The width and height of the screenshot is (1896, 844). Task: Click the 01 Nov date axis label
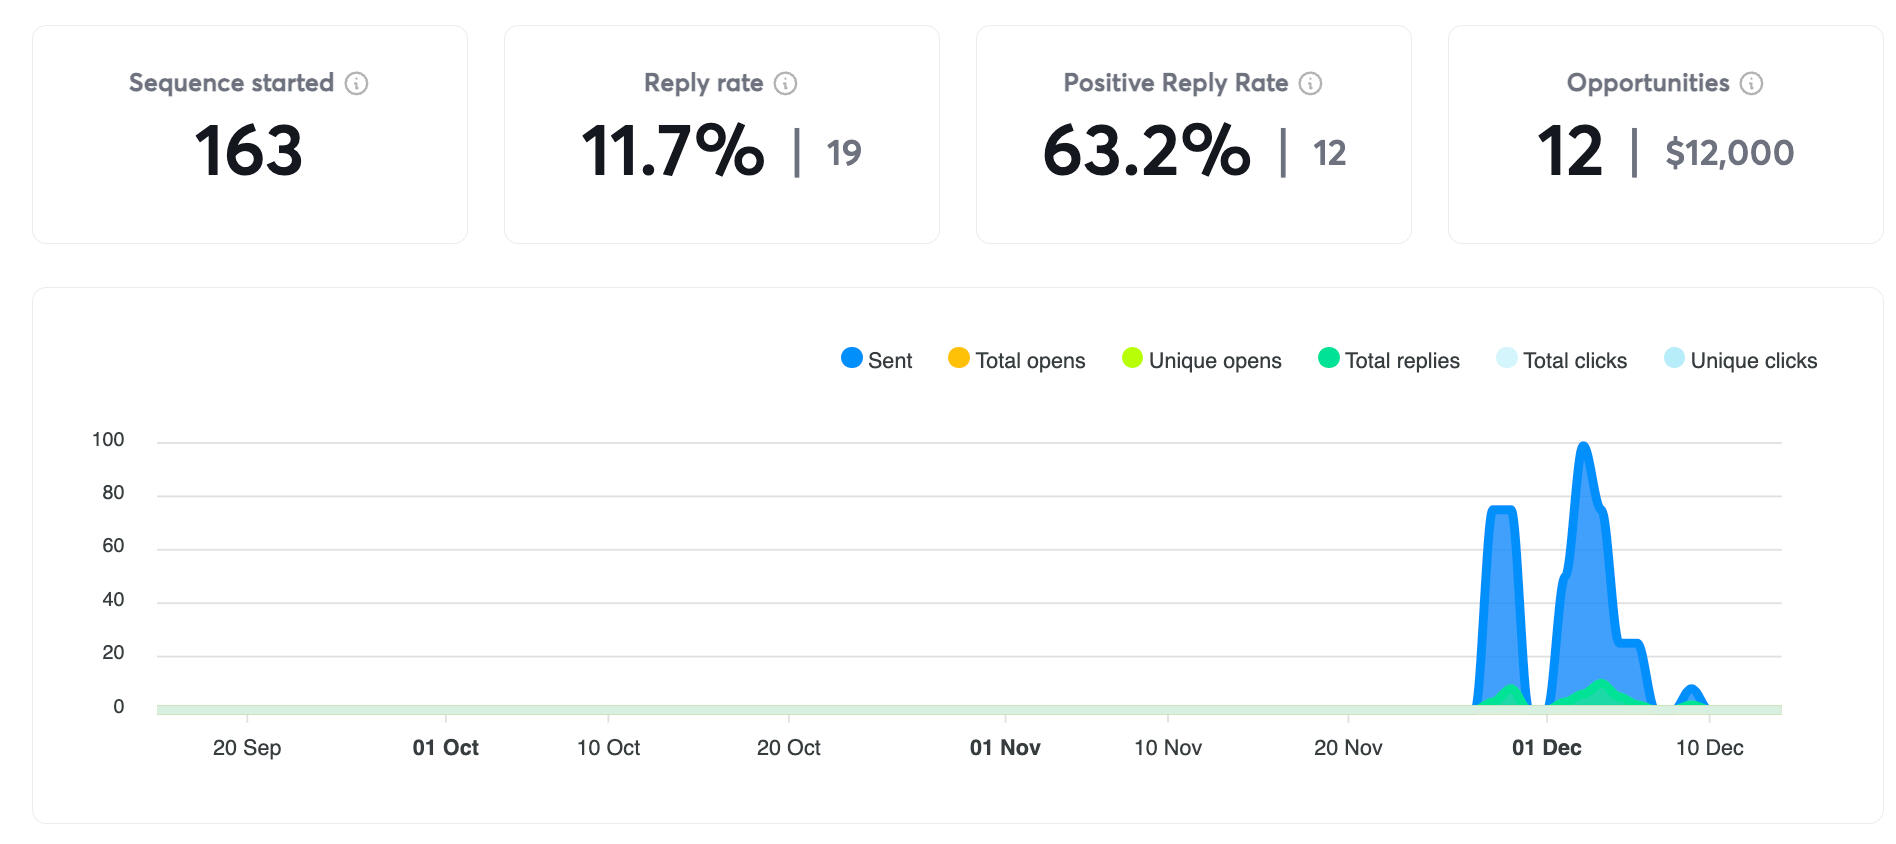pyautogui.click(x=1005, y=748)
